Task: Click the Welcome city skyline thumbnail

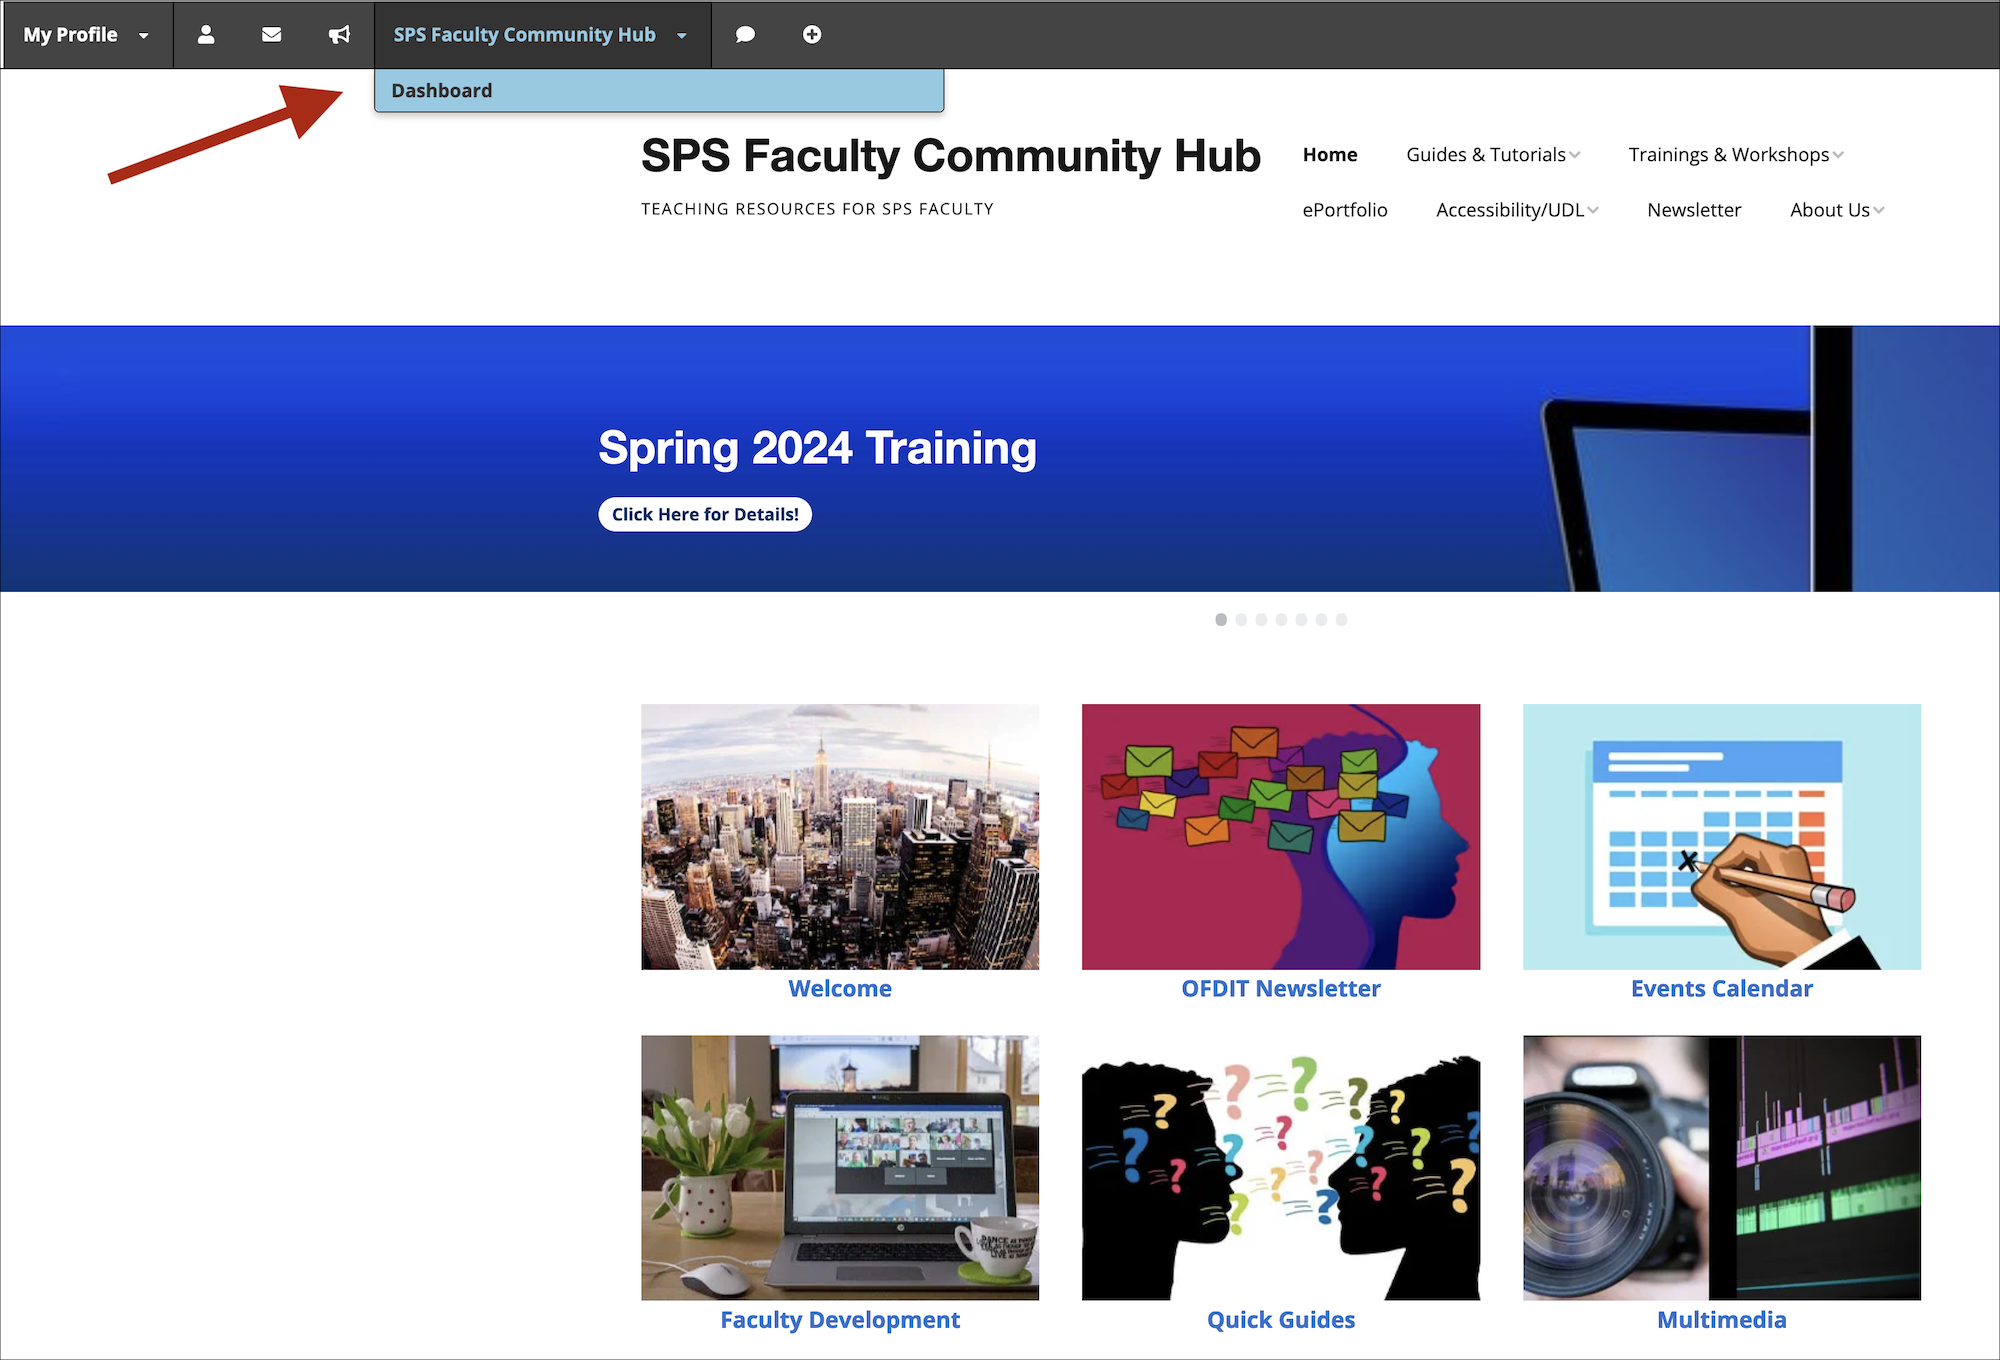Action: coord(840,837)
